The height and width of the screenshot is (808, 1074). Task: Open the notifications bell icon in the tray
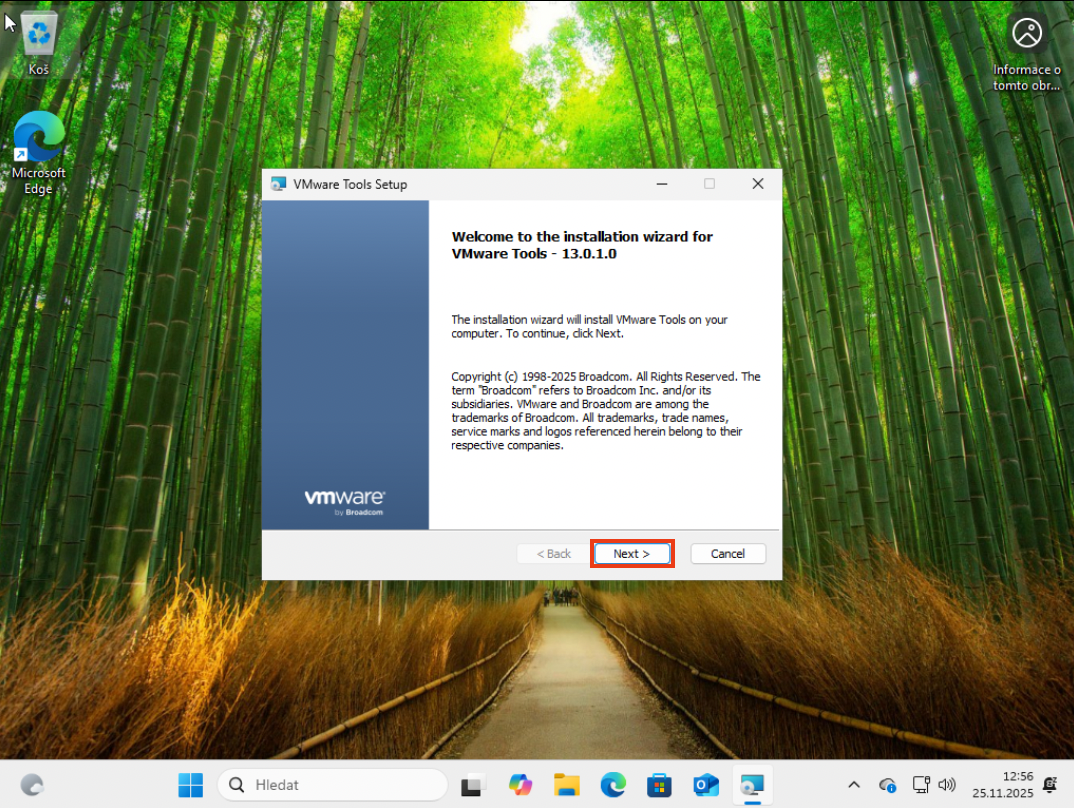(1049, 785)
